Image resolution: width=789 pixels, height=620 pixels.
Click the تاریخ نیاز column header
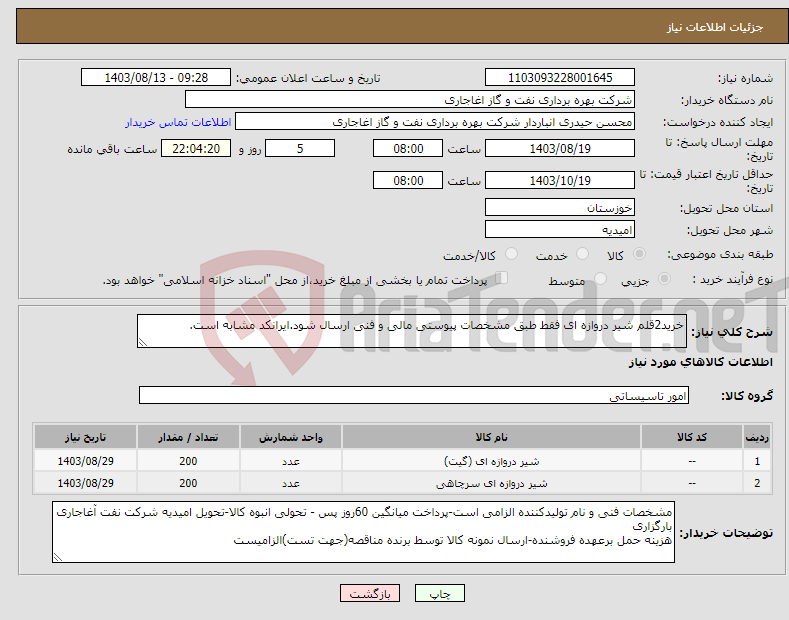pyautogui.click(x=86, y=437)
